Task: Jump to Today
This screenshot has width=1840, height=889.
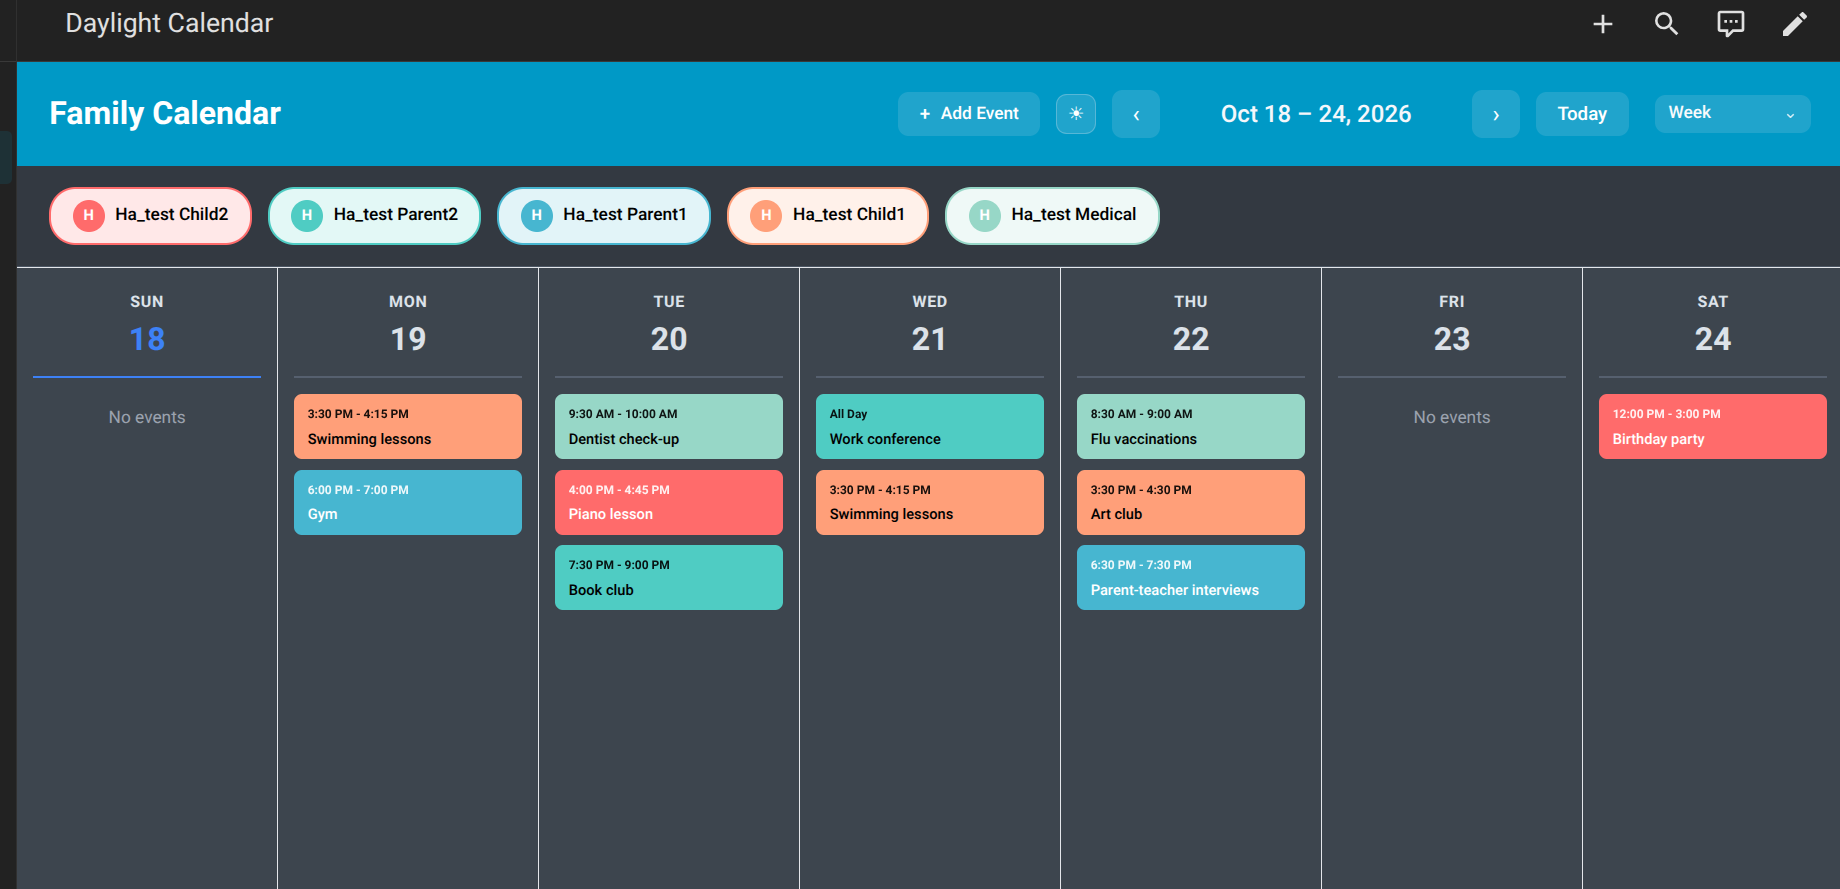Action: click(1582, 114)
